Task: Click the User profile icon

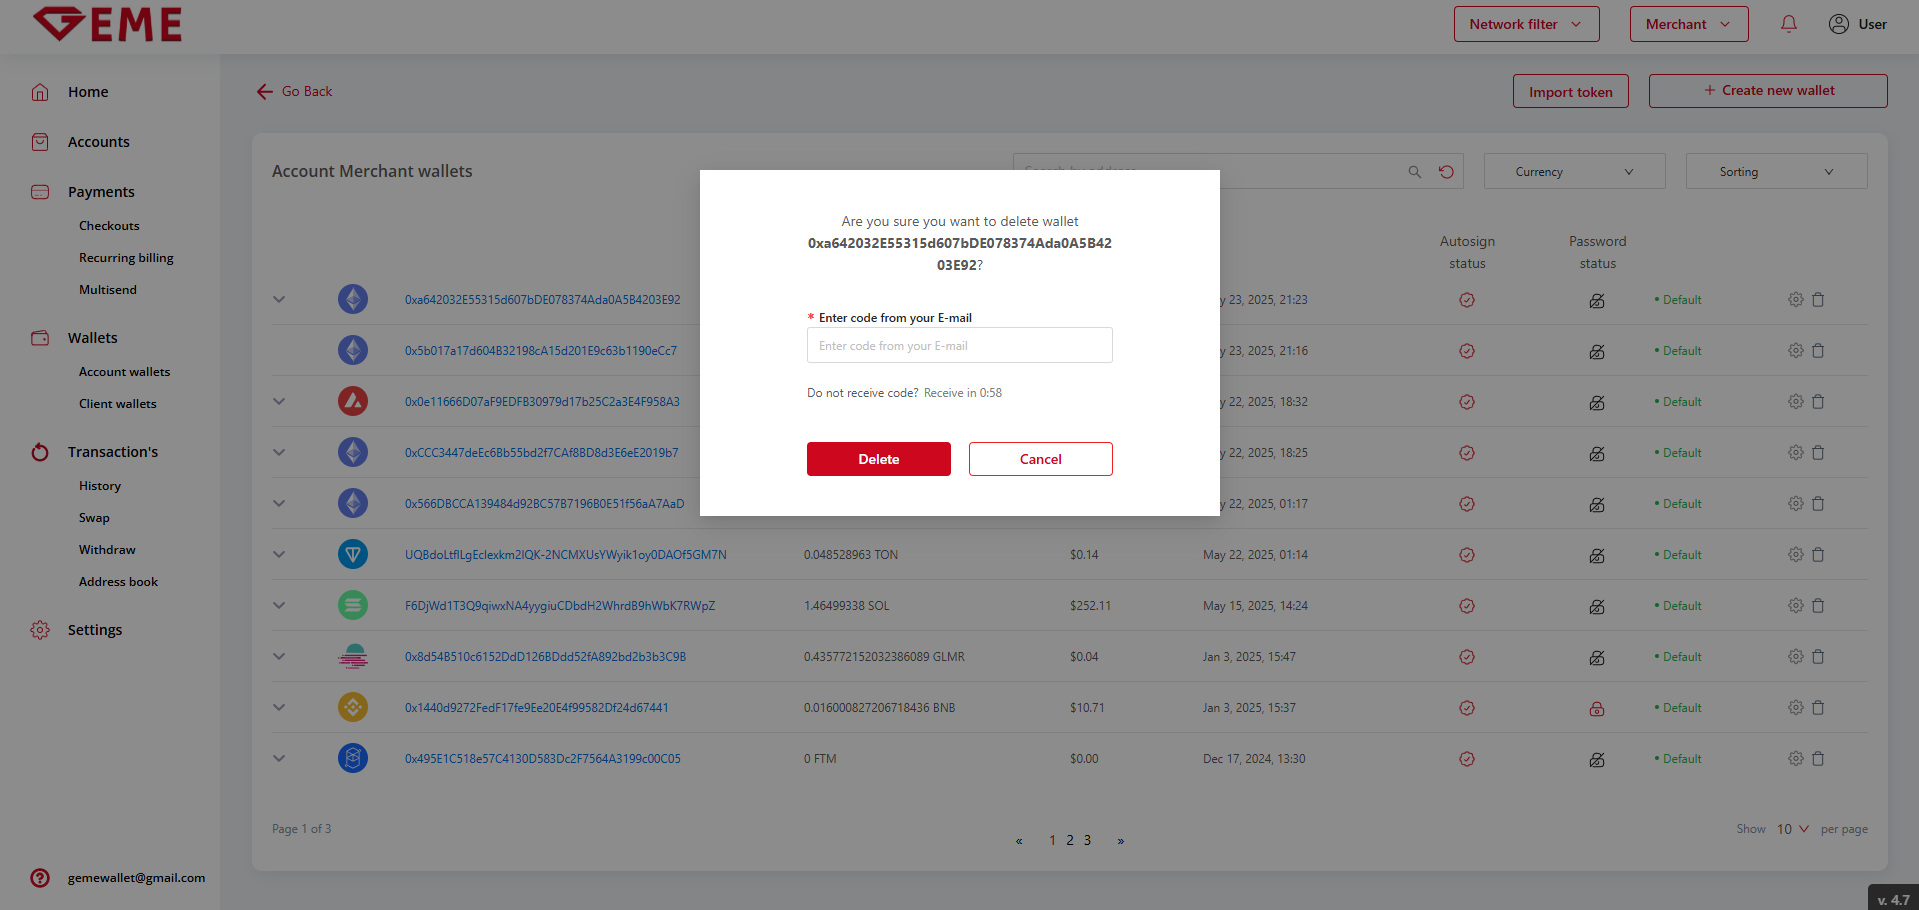Action: pos(1838,24)
